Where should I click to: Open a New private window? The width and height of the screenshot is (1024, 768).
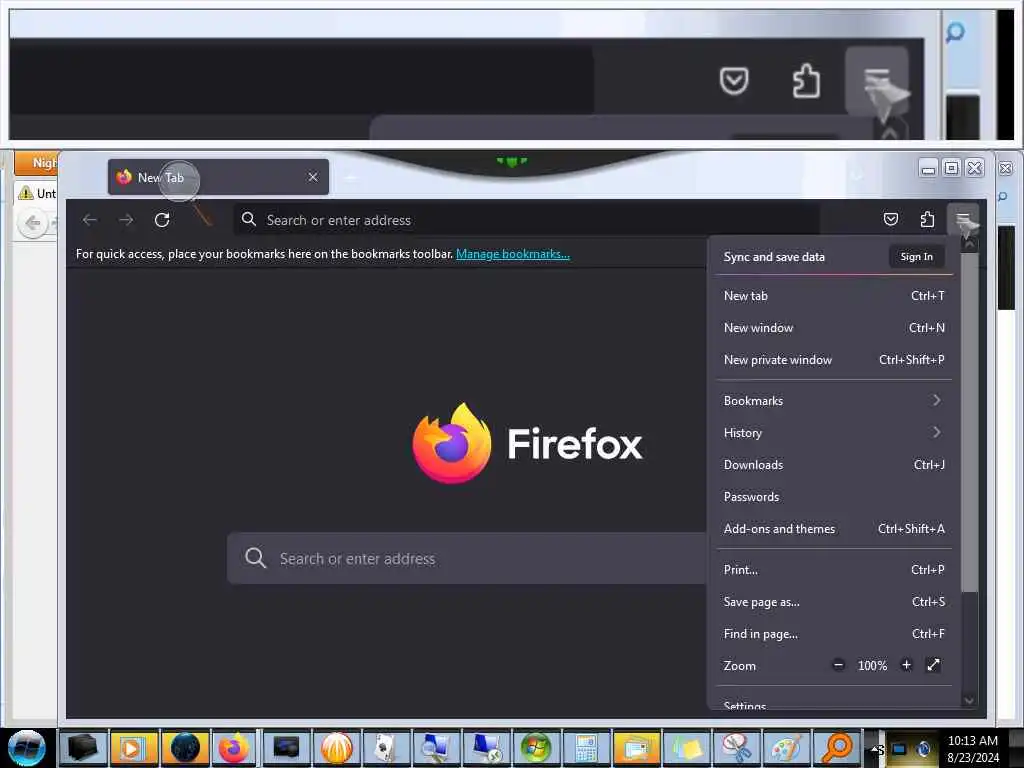[834, 360]
